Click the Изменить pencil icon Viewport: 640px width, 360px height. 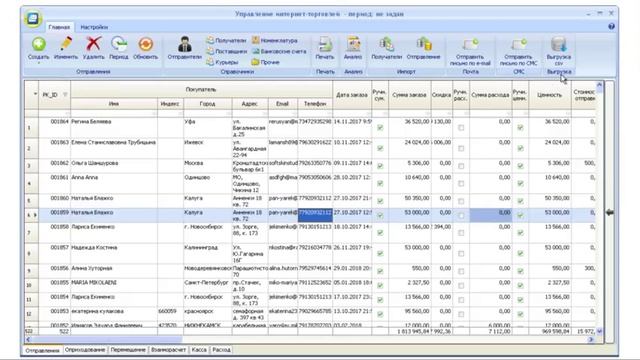click(x=66, y=44)
